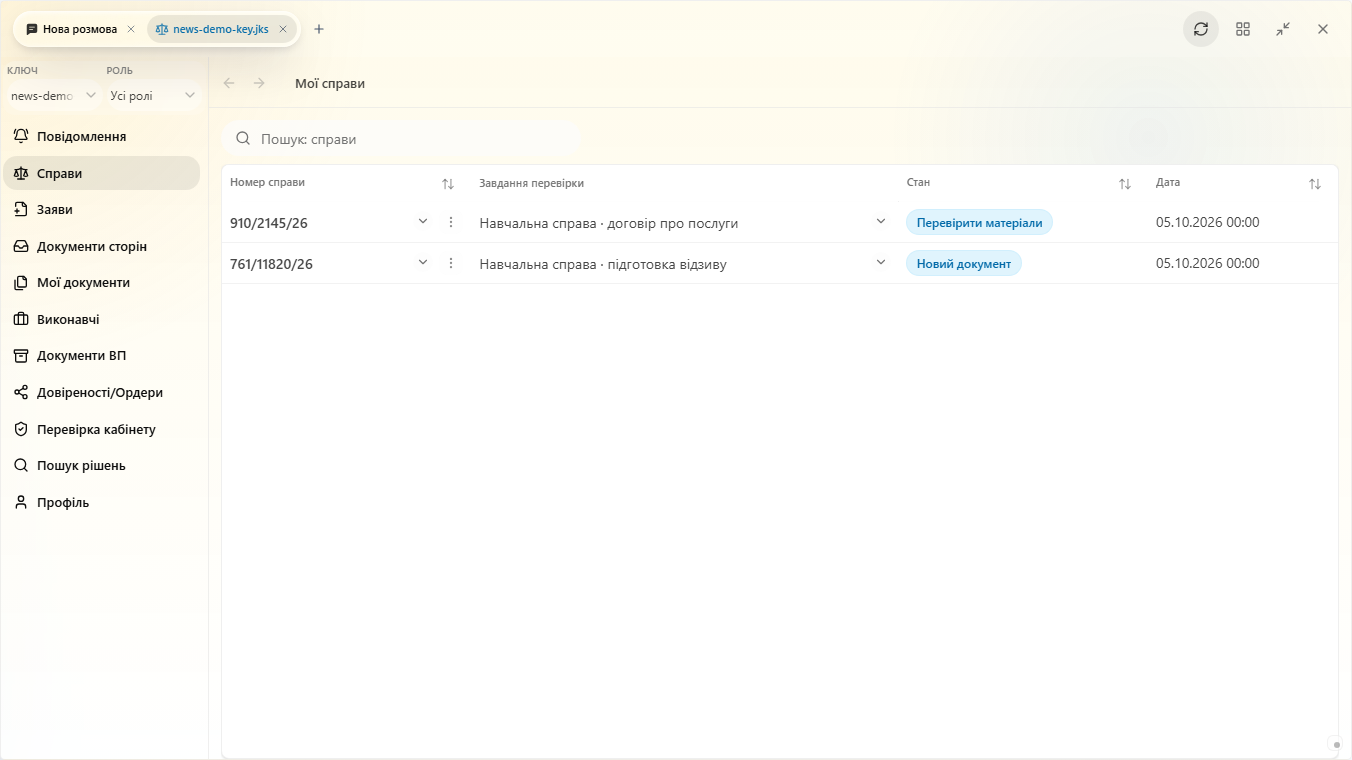Close the news-demo-key.jks tab
The width and height of the screenshot is (1352, 760).
point(283,29)
